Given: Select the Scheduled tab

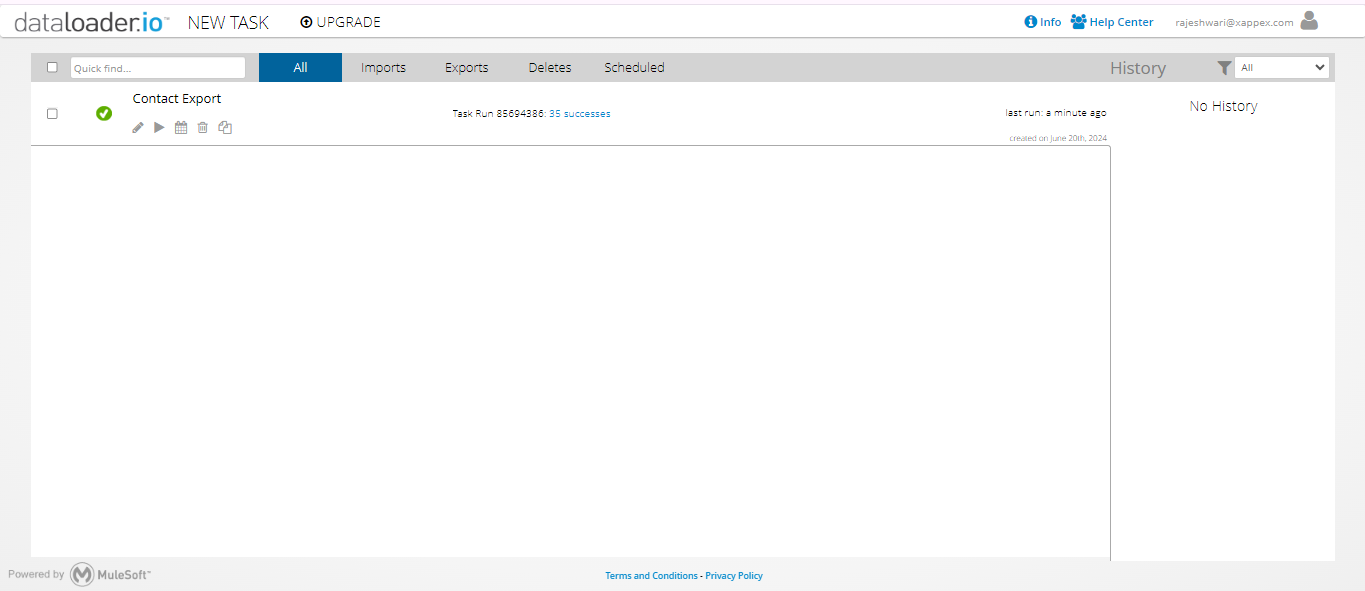Looking at the screenshot, I should (x=634, y=67).
